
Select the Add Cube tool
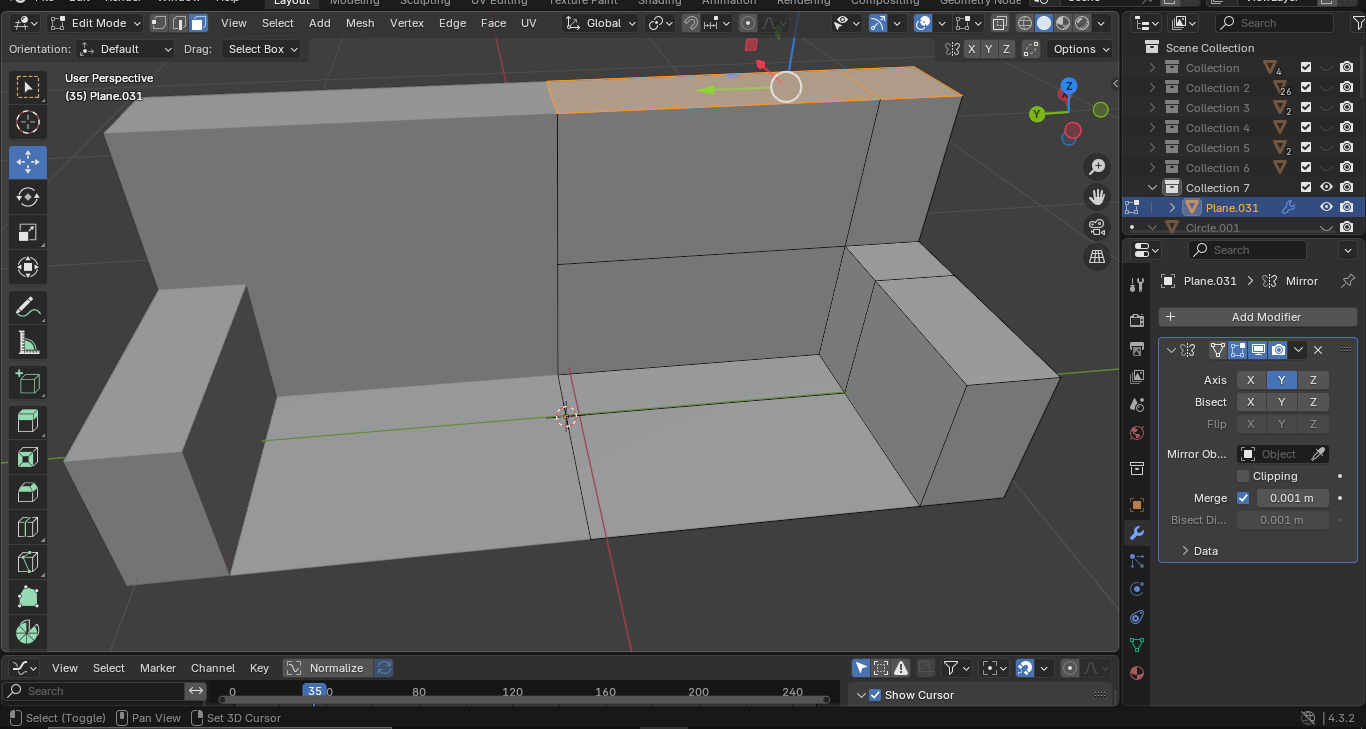click(28, 382)
